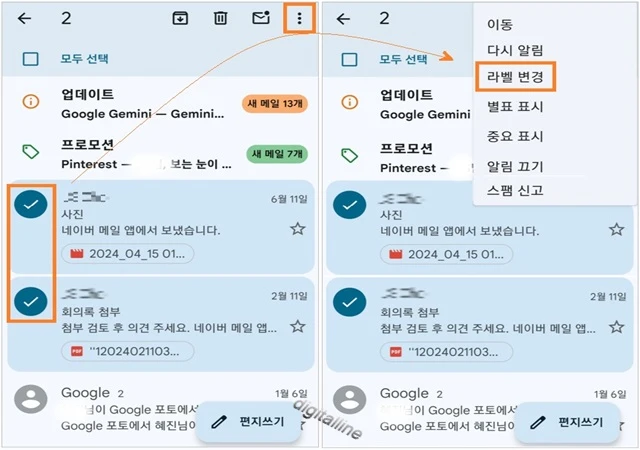Tap the 모두 선택 label in left screen
This screenshot has width=640, height=450.
(84, 59)
